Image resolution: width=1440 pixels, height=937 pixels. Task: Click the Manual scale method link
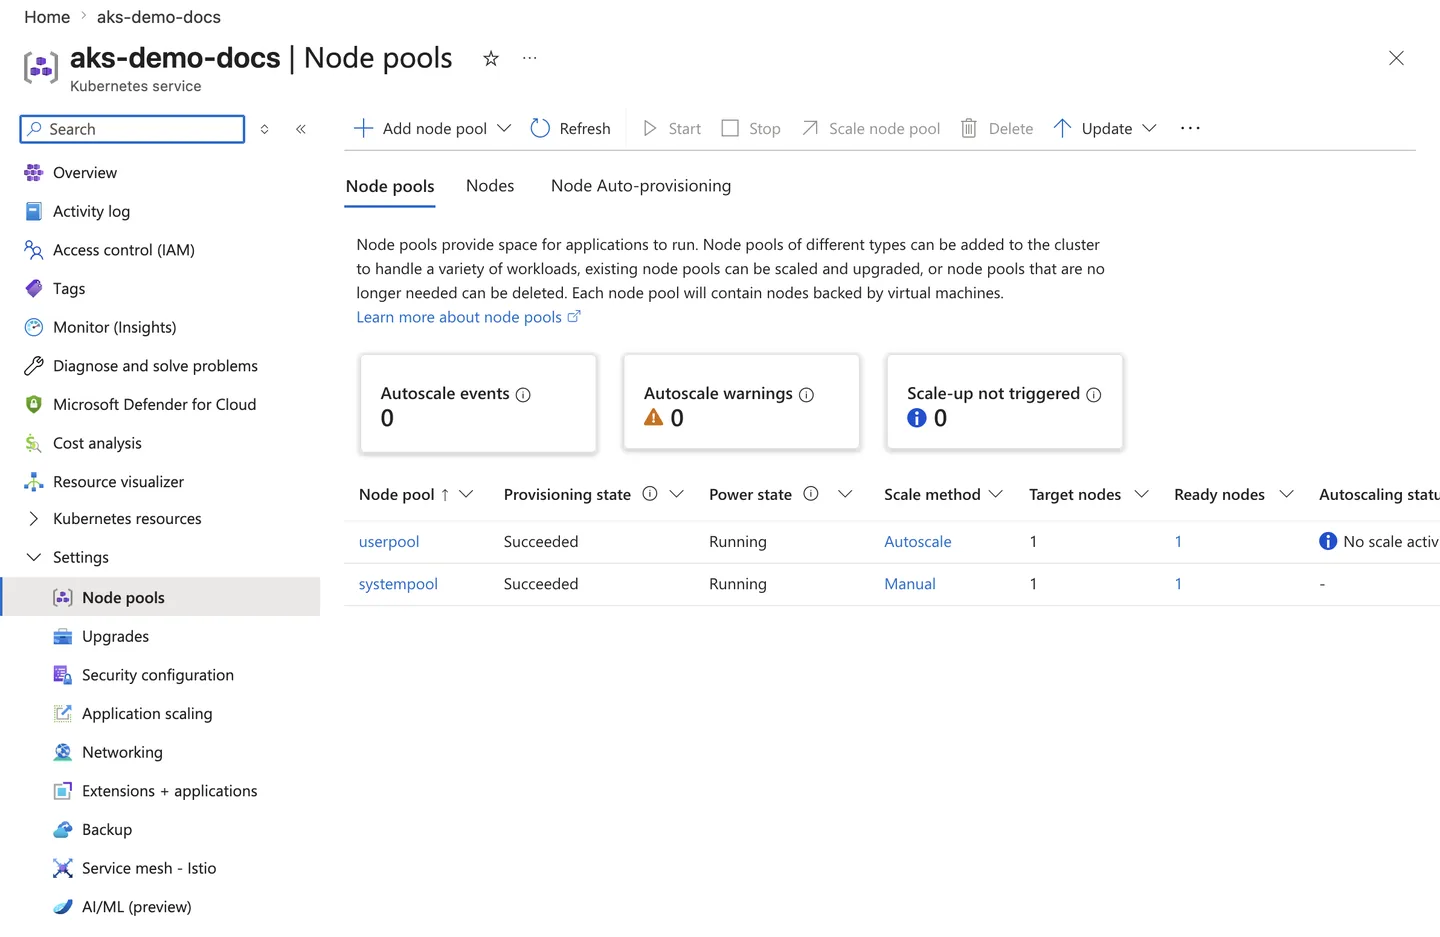click(x=910, y=584)
